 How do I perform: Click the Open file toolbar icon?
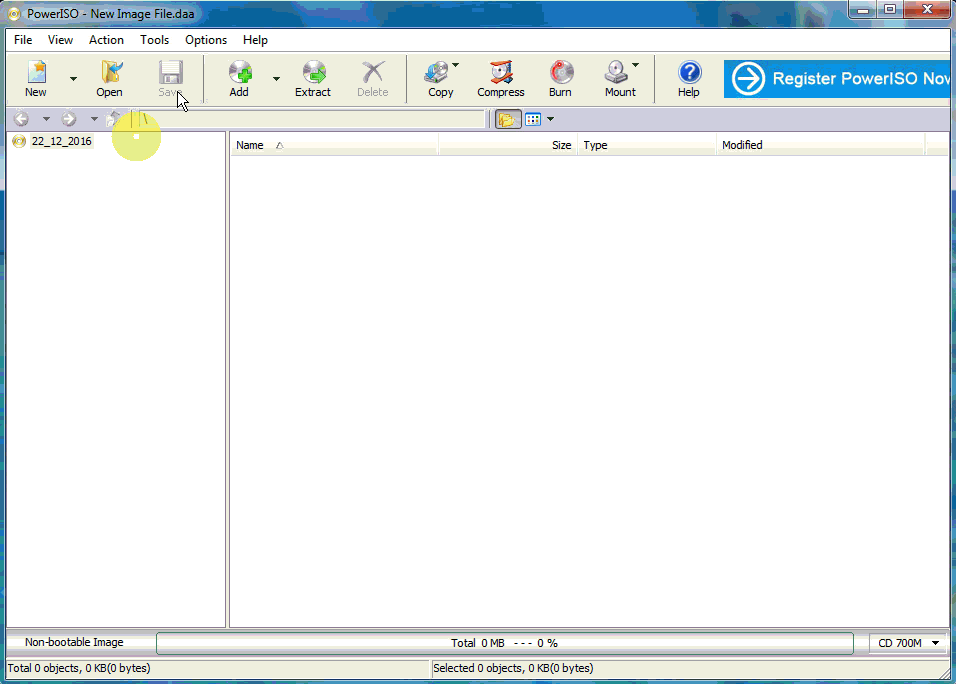(x=109, y=78)
